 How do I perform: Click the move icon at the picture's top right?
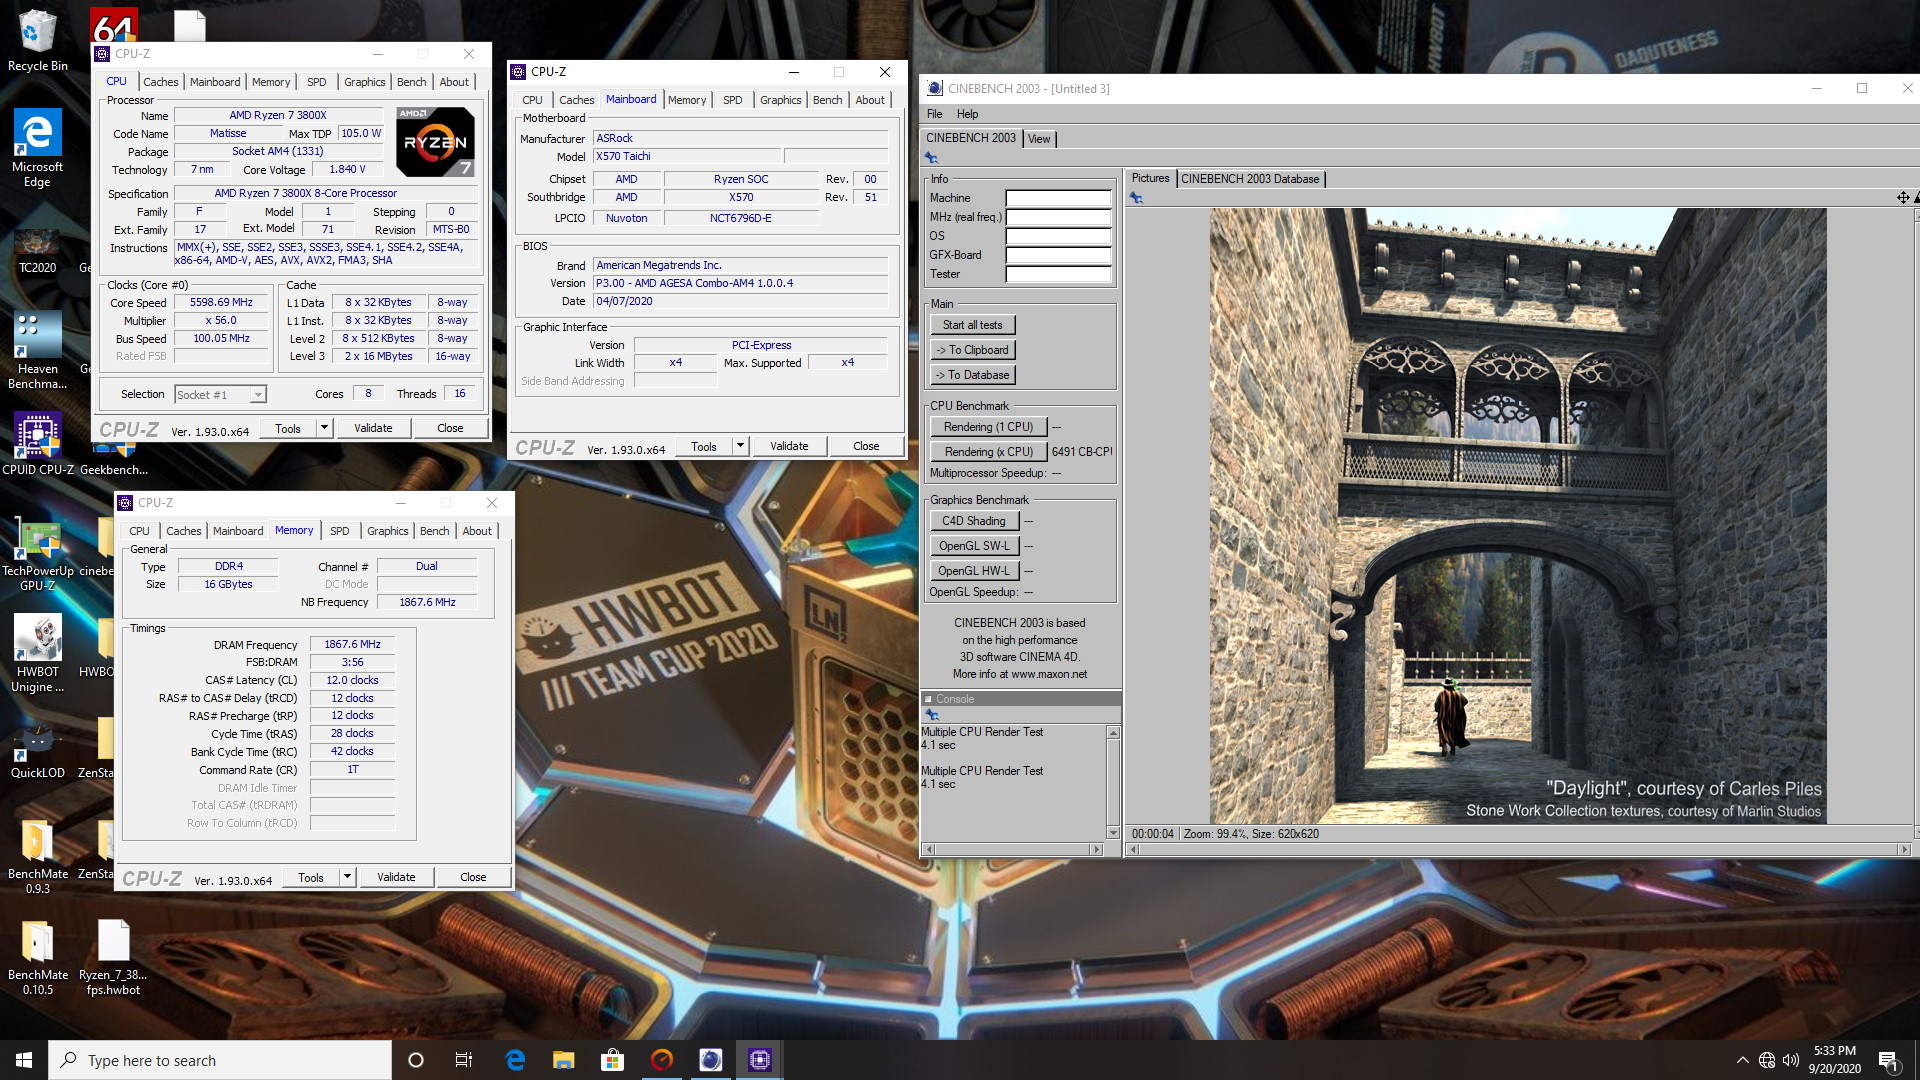[x=1903, y=198]
